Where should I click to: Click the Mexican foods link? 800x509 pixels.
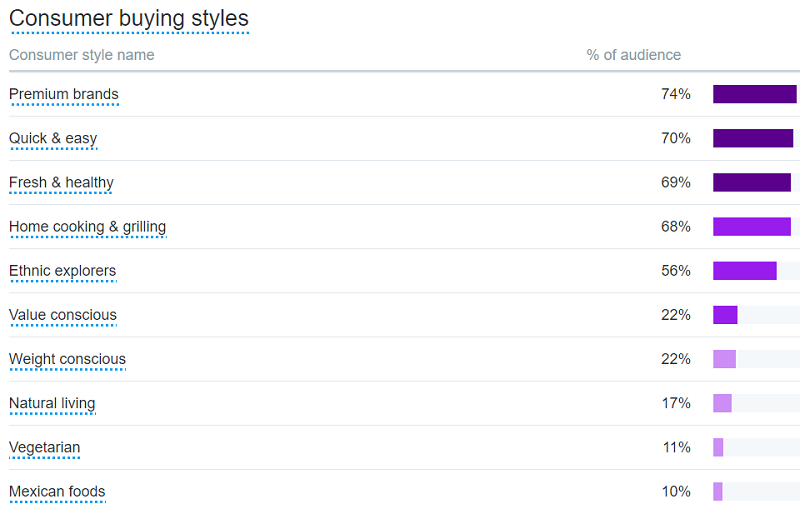pyautogui.click(x=57, y=491)
